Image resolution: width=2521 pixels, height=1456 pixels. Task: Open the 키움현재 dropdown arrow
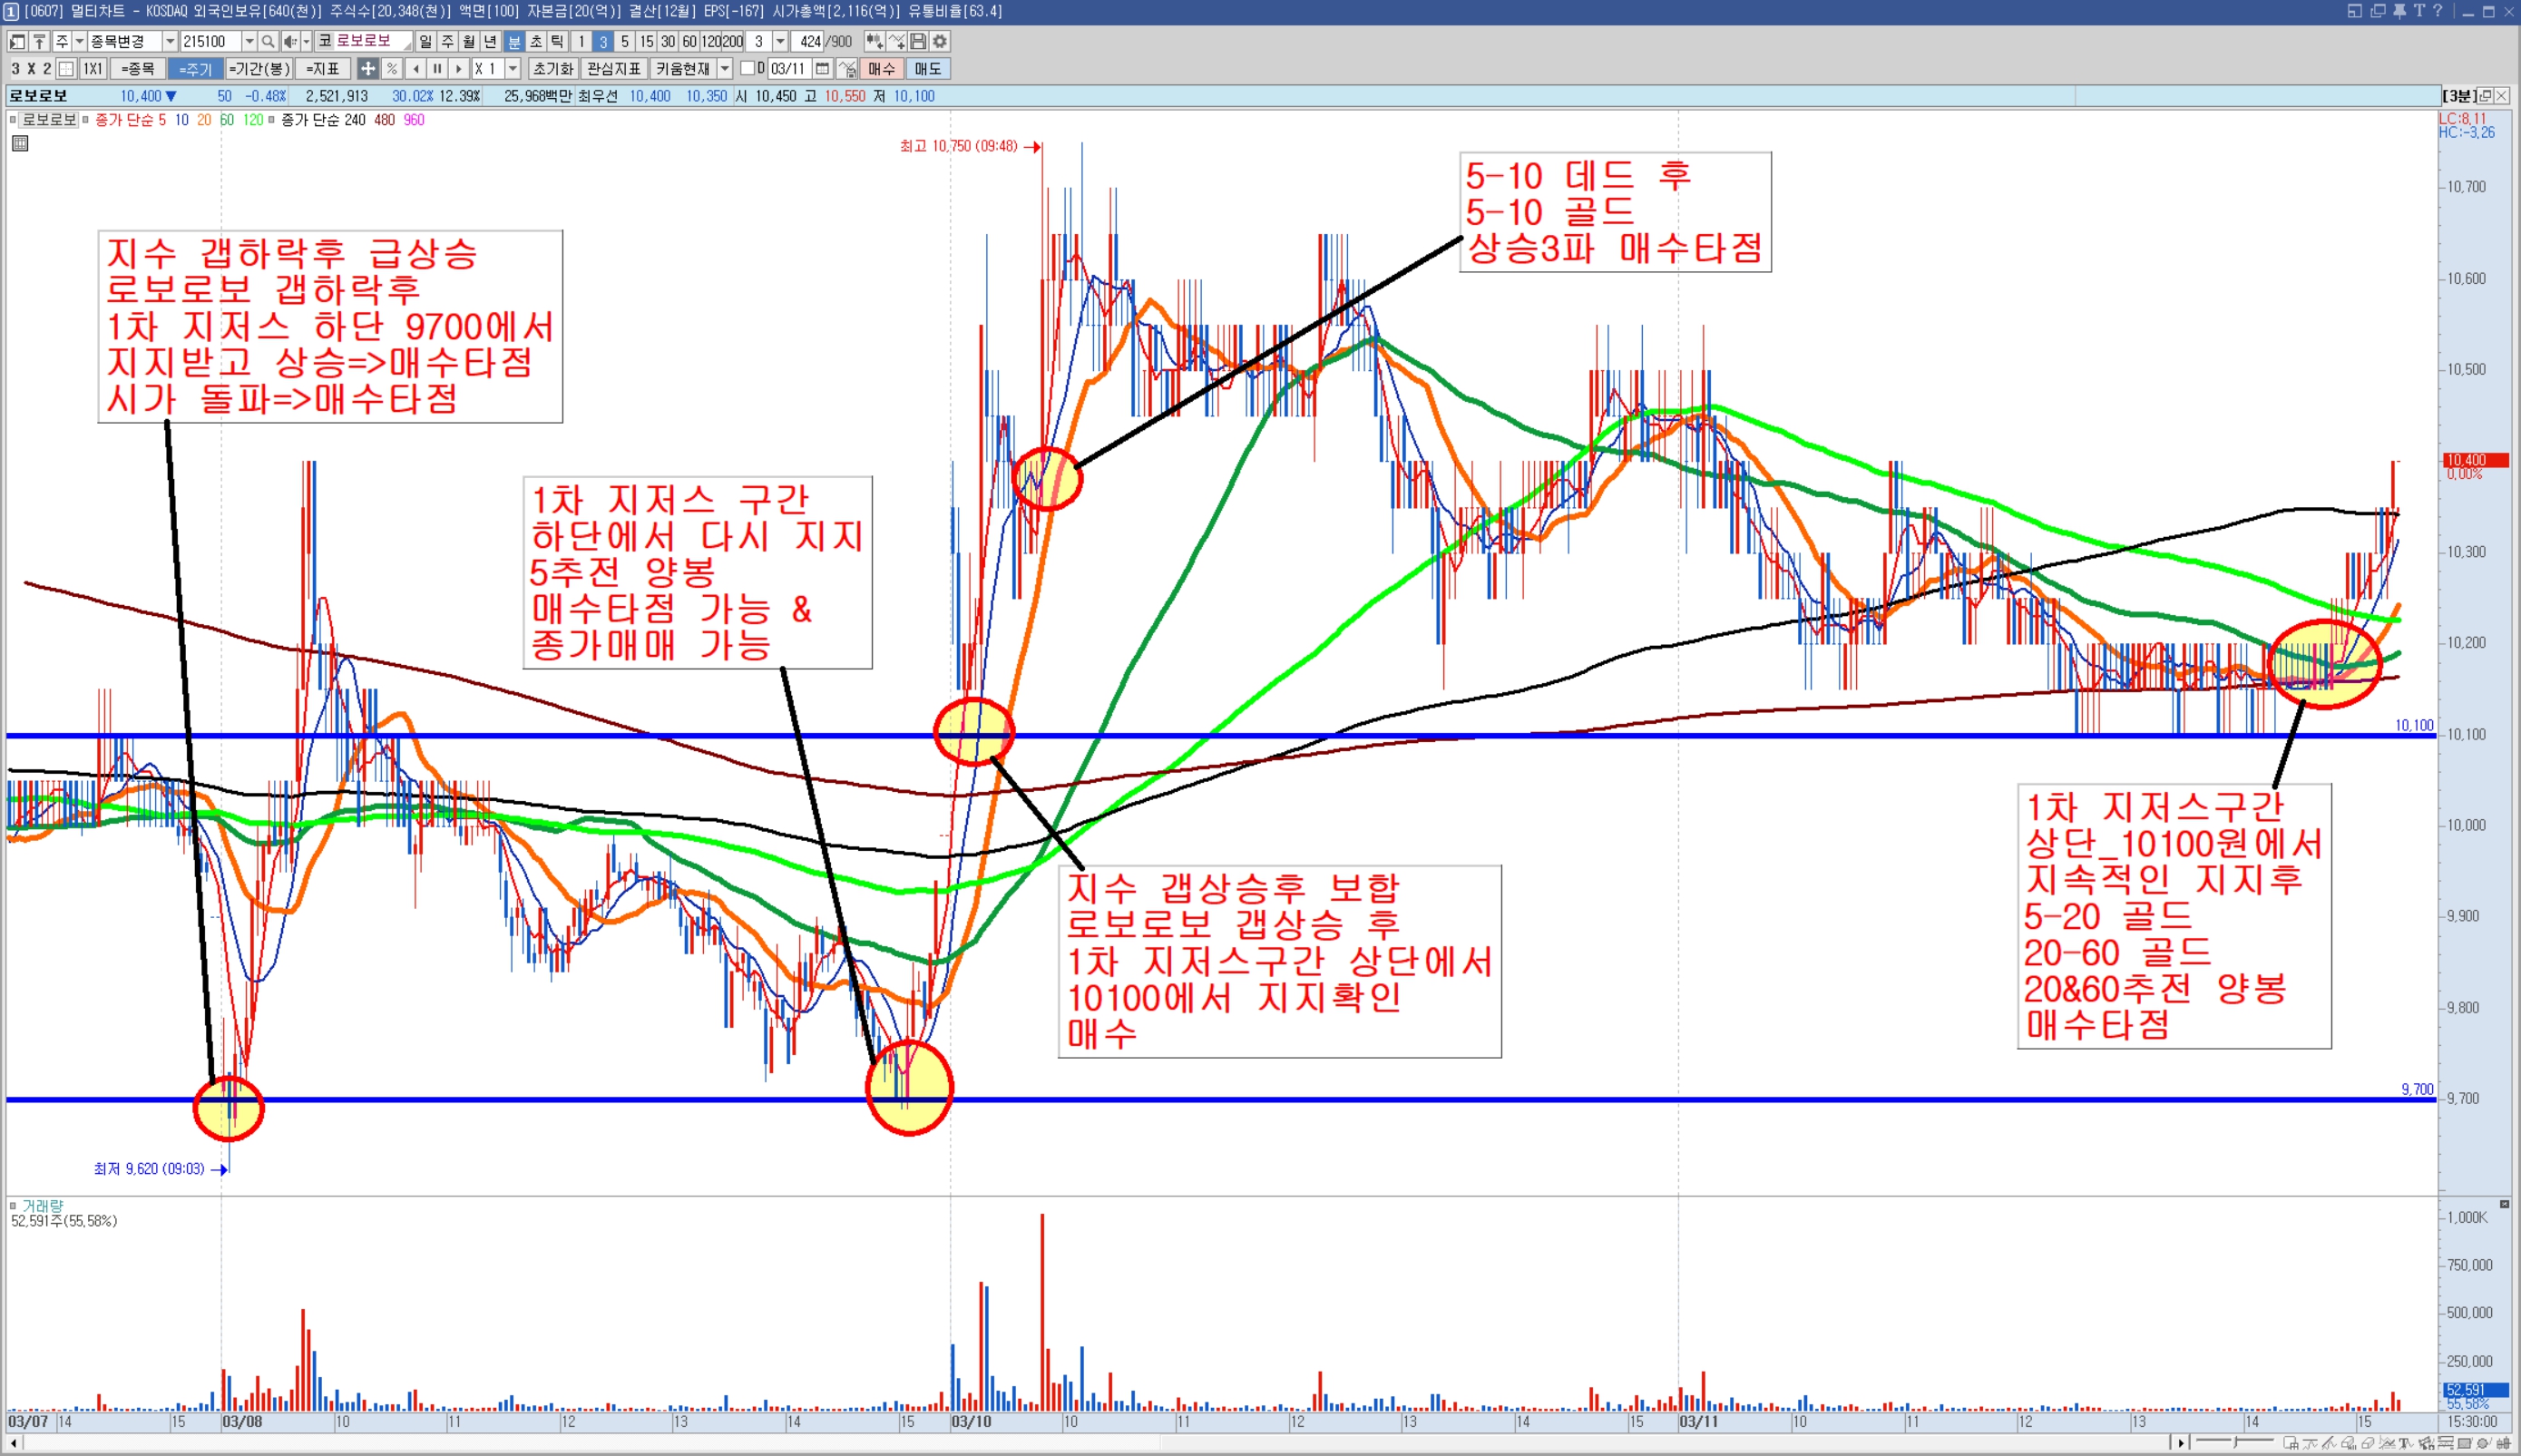pos(725,68)
